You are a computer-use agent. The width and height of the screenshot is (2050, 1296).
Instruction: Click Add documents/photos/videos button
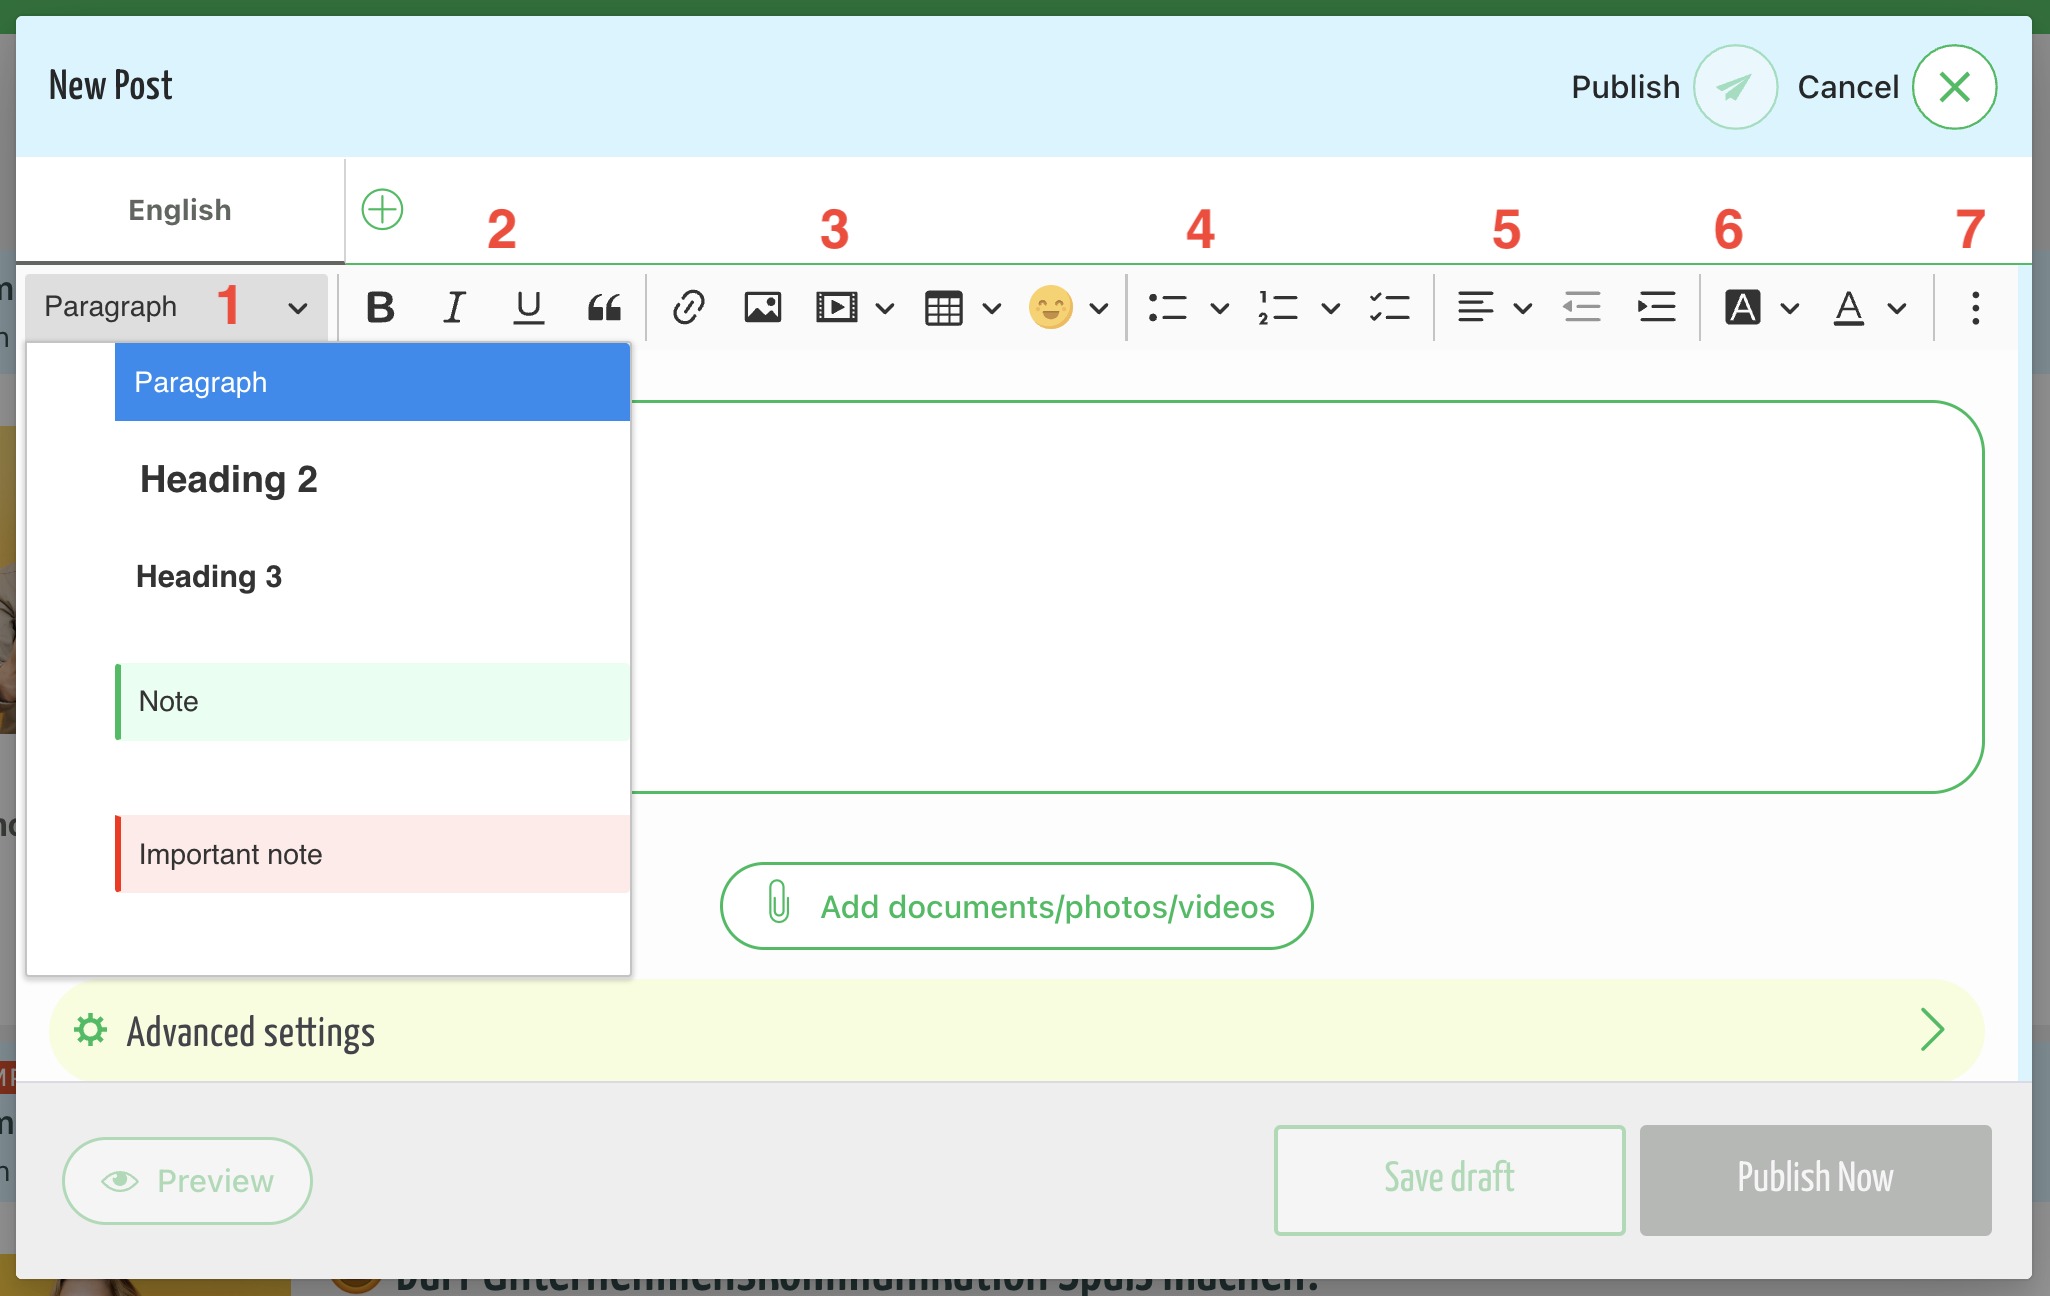pyautogui.click(x=1016, y=906)
